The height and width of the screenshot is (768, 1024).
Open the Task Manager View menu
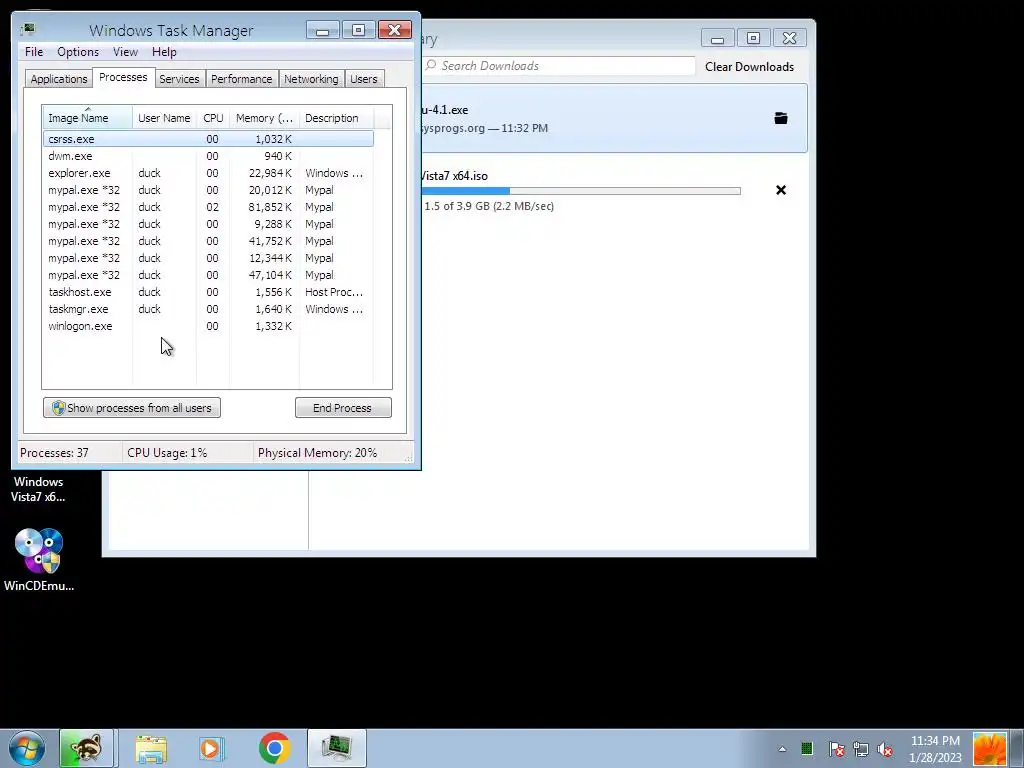pos(125,52)
